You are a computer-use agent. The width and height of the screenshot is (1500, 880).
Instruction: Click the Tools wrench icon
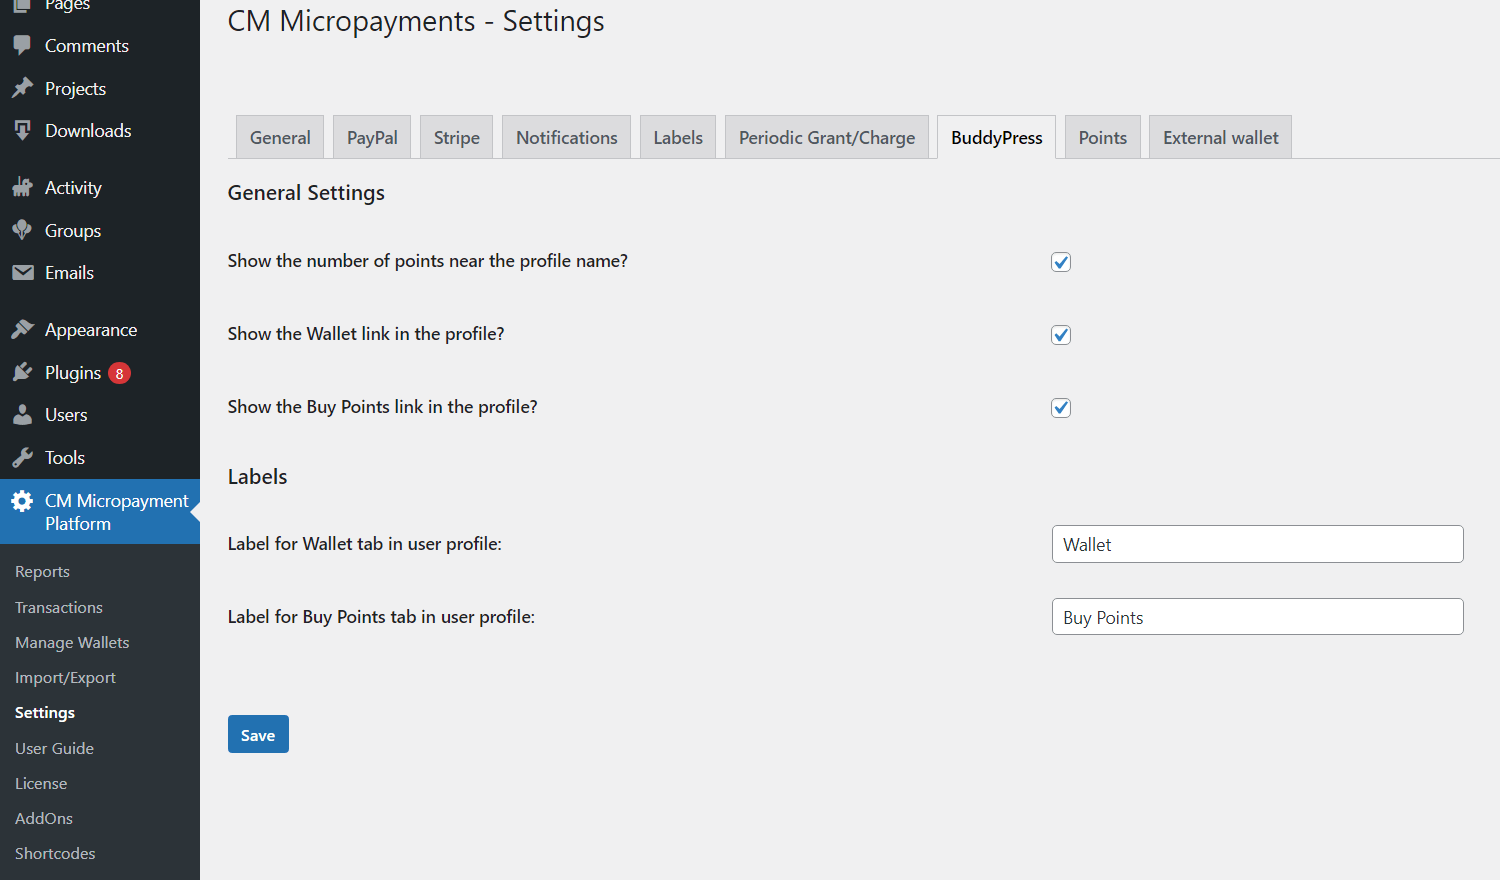pyautogui.click(x=22, y=458)
